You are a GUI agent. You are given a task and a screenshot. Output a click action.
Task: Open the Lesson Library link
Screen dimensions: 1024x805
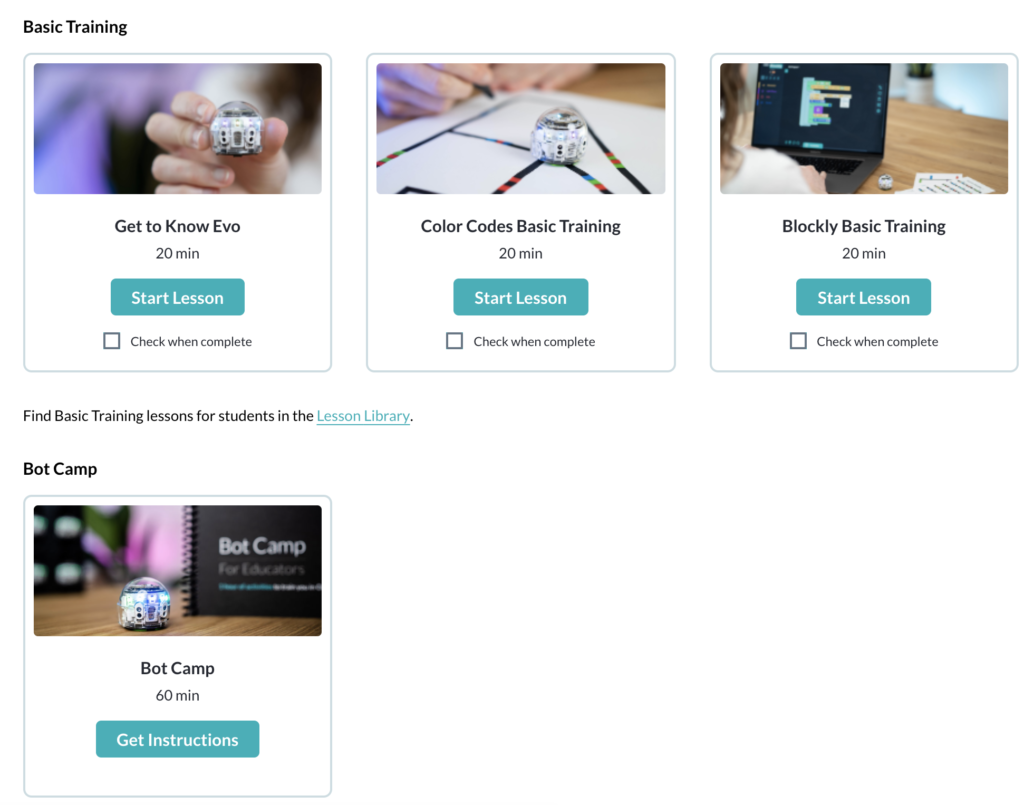pos(363,416)
